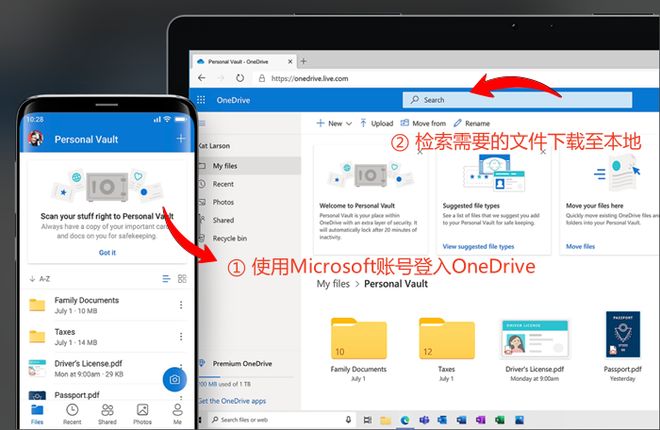660x430 pixels.
Task: Click the browser address bar URL
Action: click(310, 78)
